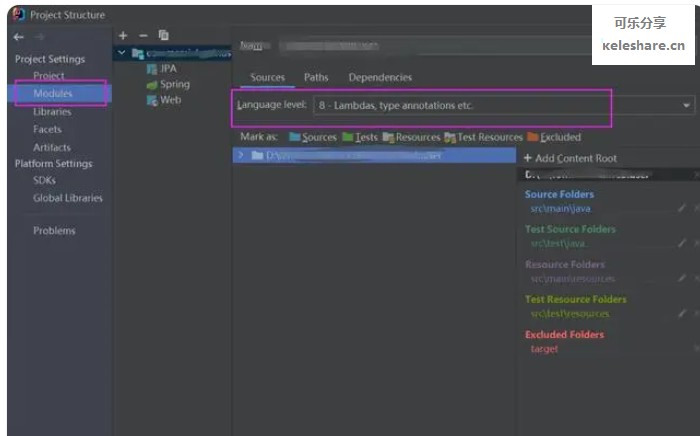Screen dimensions: 700x436
Task: Collapse the root module tree node
Action: [121, 53]
